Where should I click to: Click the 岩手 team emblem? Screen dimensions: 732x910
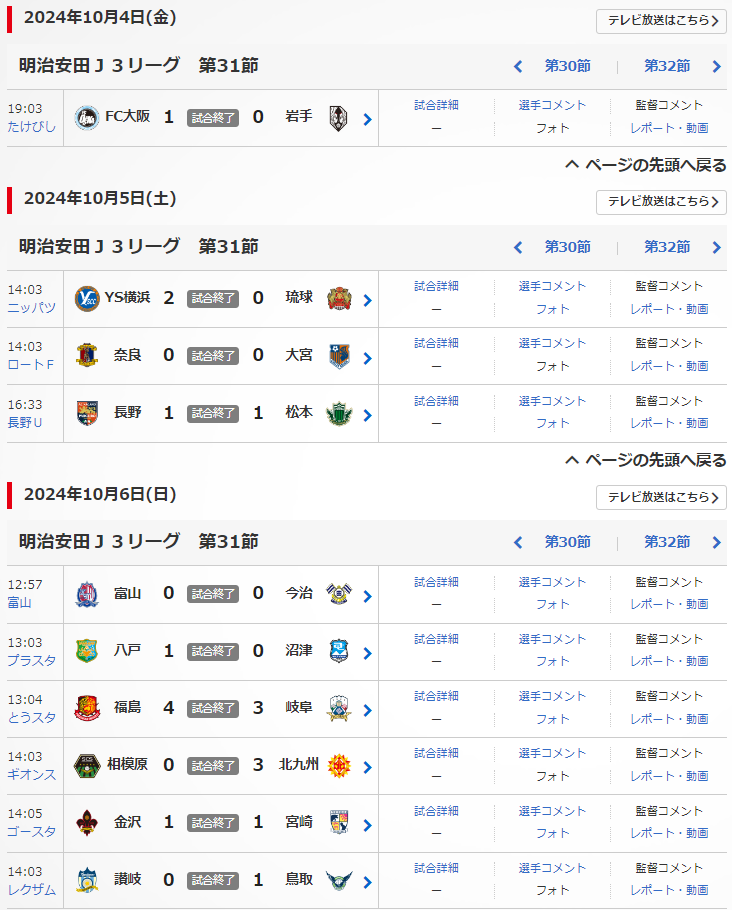[338, 117]
